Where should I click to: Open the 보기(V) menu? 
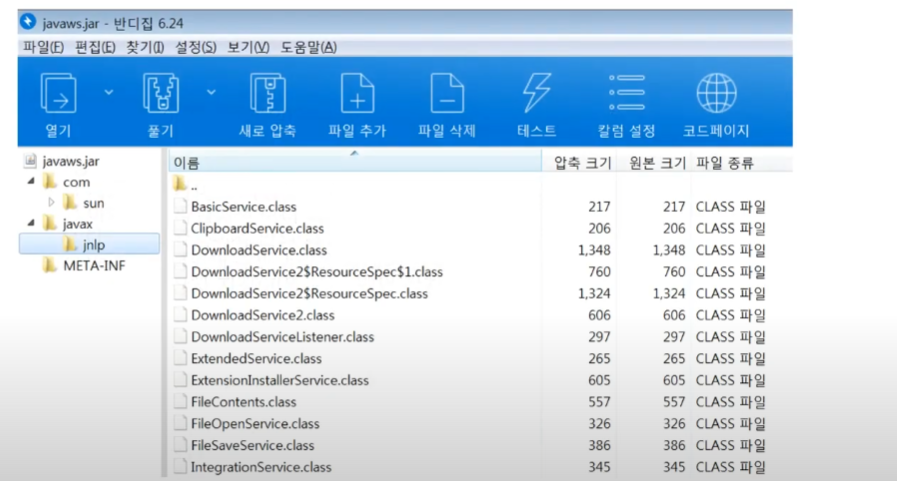[248, 47]
